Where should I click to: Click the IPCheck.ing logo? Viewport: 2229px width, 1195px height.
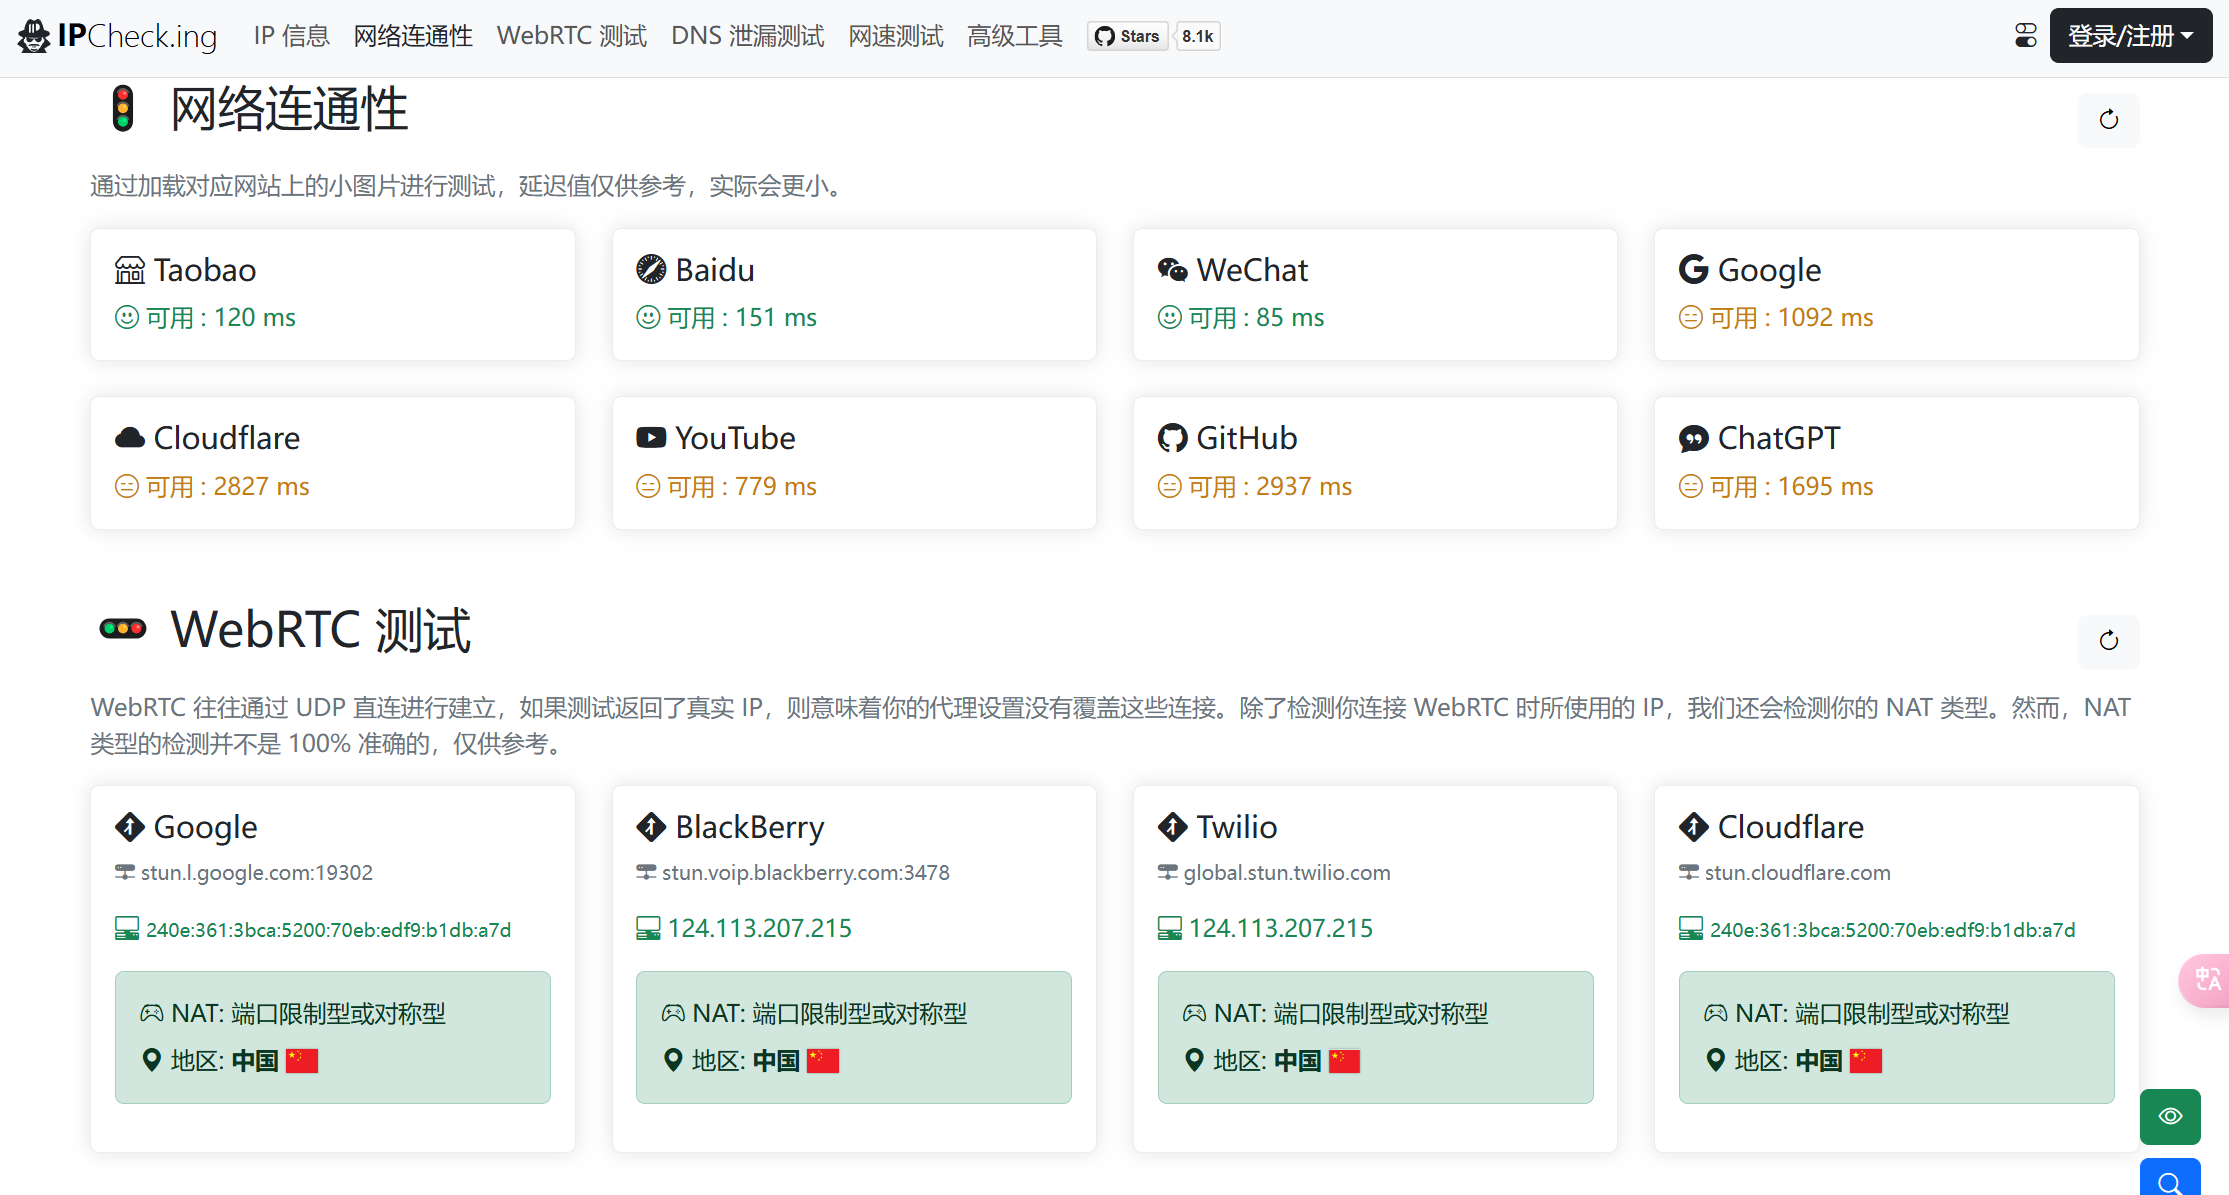pyautogui.click(x=118, y=37)
